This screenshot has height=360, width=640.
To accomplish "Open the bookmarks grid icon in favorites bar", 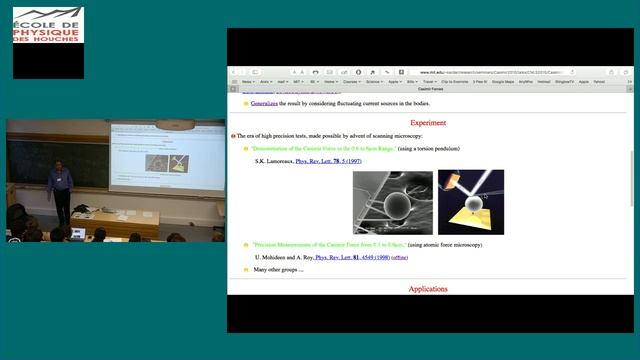I will point(234,82).
